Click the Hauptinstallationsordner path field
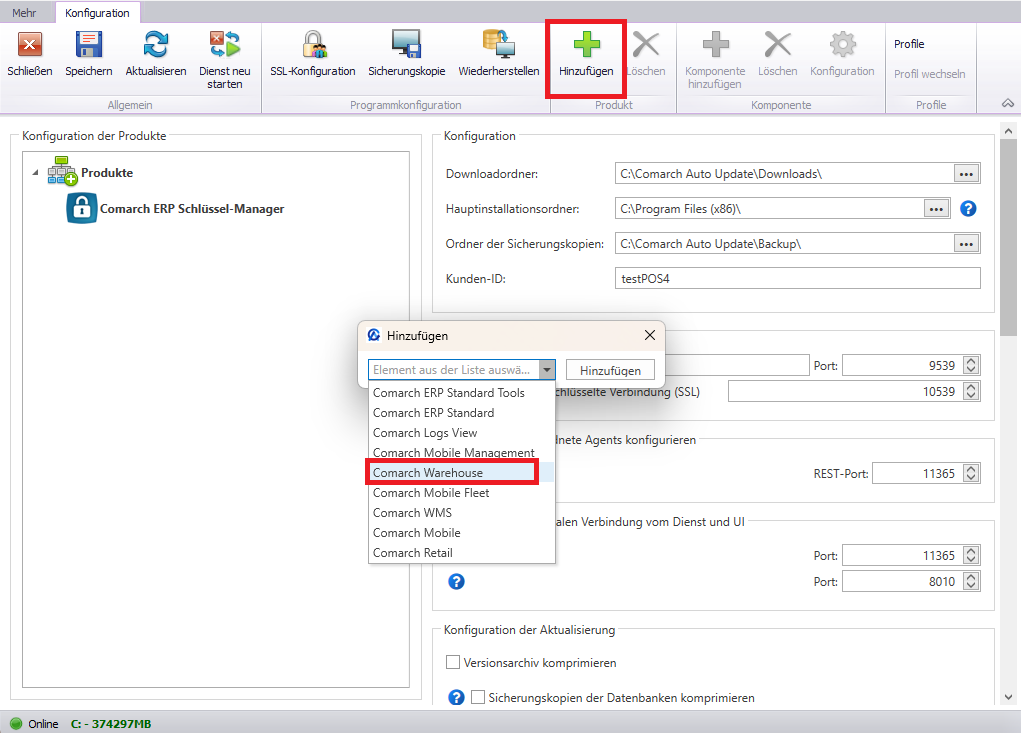The height and width of the screenshot is (733, 1021). click(769, 209)
